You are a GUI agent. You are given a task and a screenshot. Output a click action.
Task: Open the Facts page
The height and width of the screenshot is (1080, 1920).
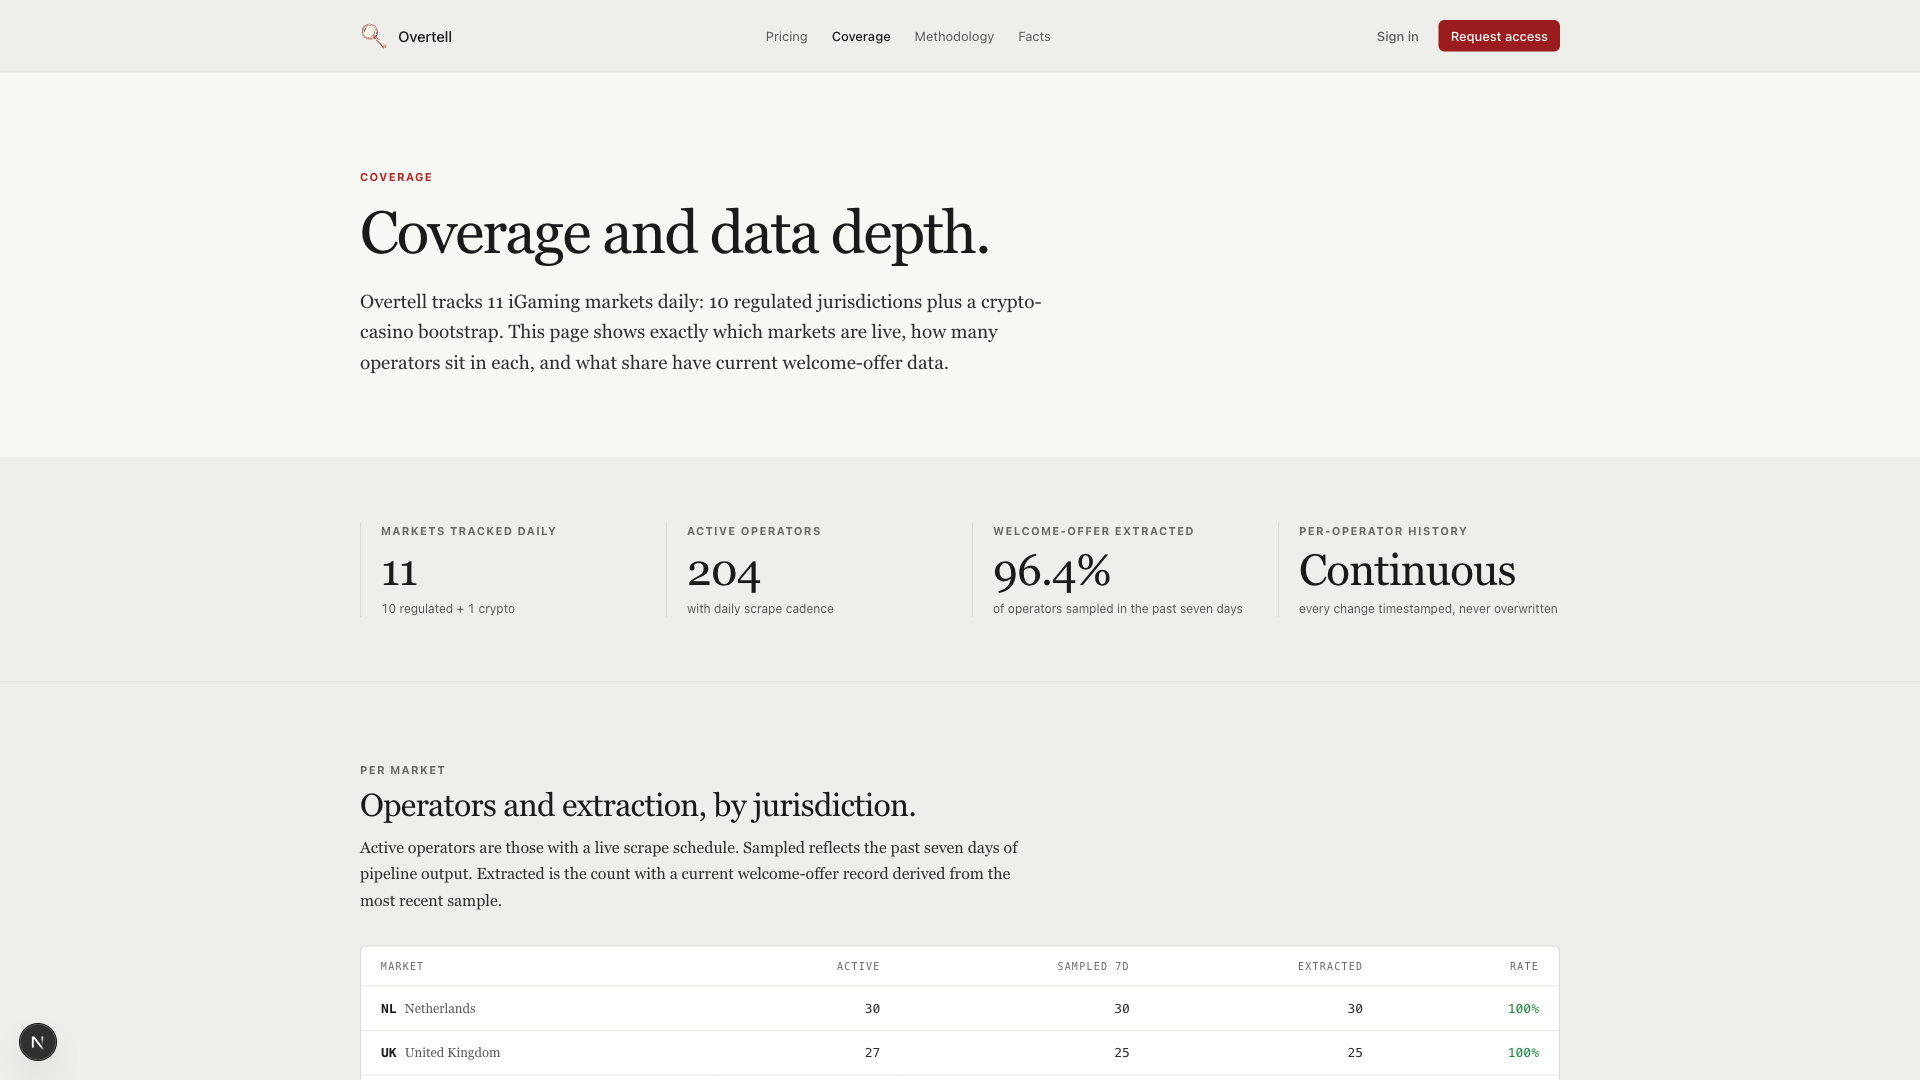point(1034,36)
